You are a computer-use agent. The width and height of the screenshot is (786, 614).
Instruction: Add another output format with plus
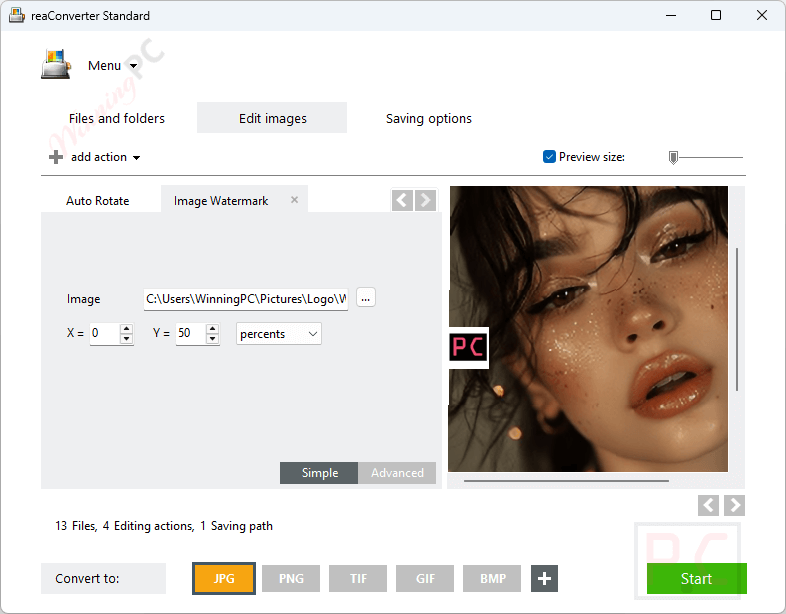pos(544,578)
